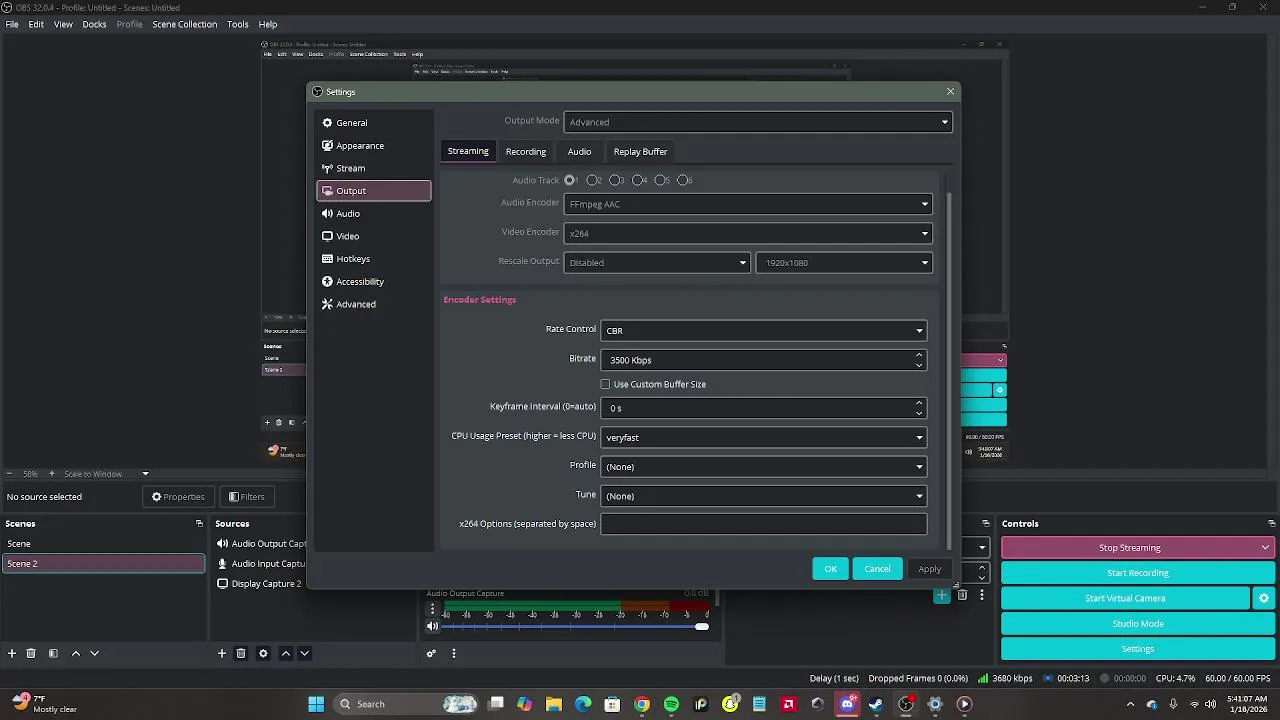Increase Bitrate with stepper up arrow

click(919, 354)
